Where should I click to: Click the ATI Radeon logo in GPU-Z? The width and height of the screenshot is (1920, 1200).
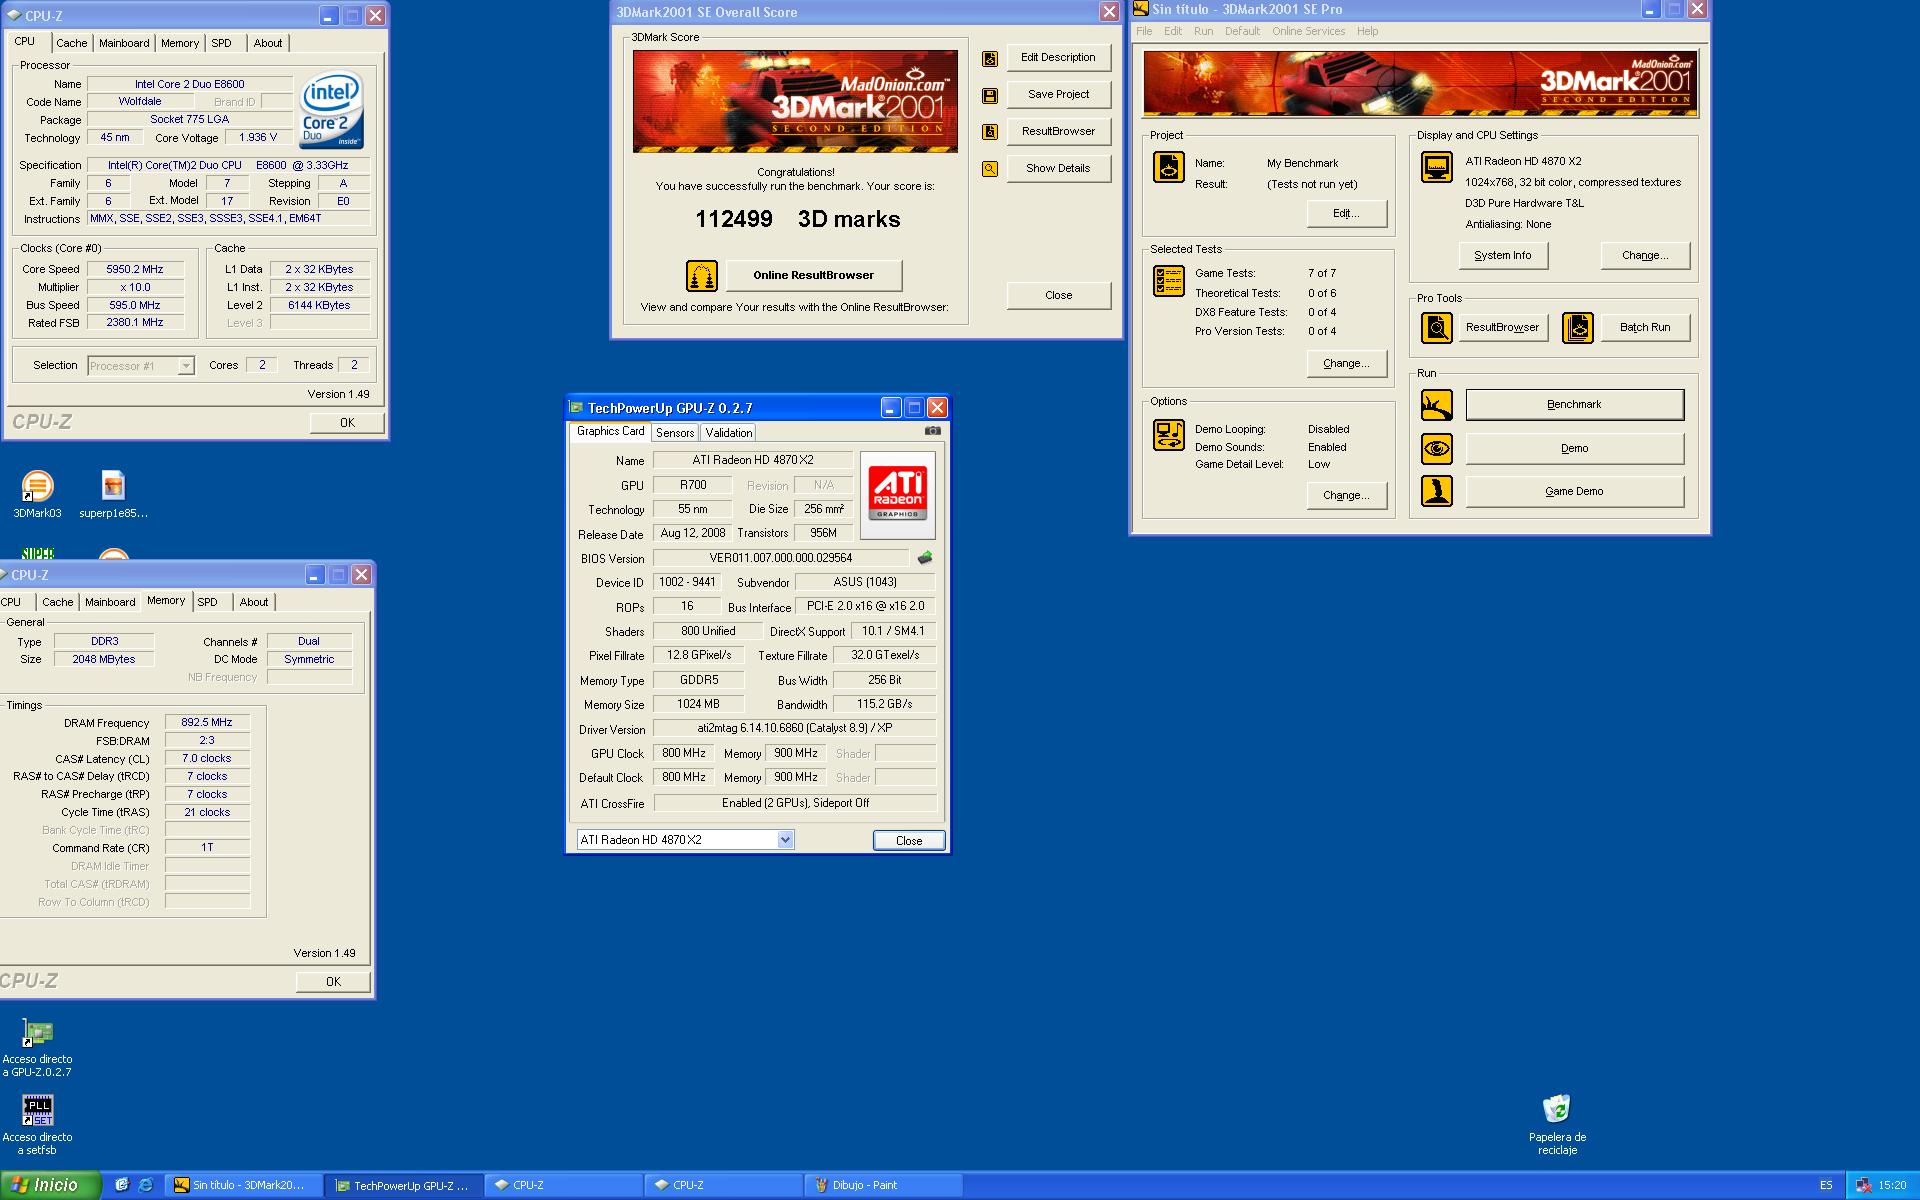(897, 495)
